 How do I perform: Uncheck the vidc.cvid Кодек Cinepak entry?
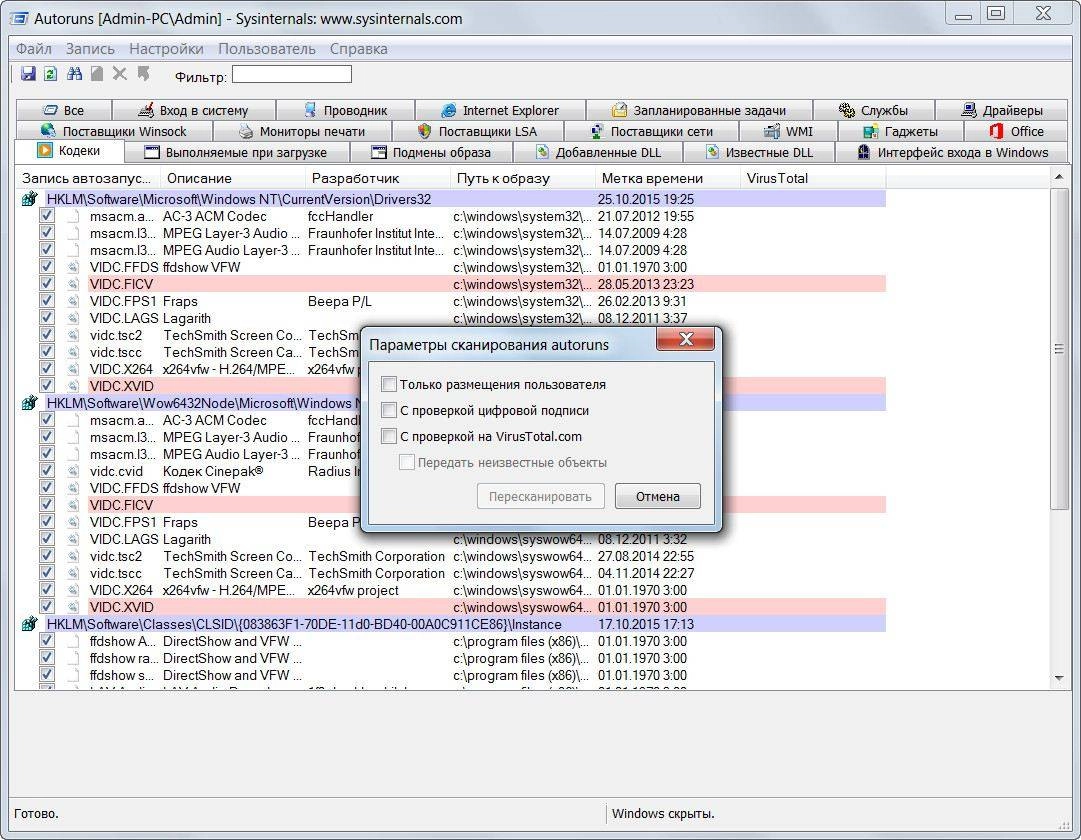(x=46, y=471)
